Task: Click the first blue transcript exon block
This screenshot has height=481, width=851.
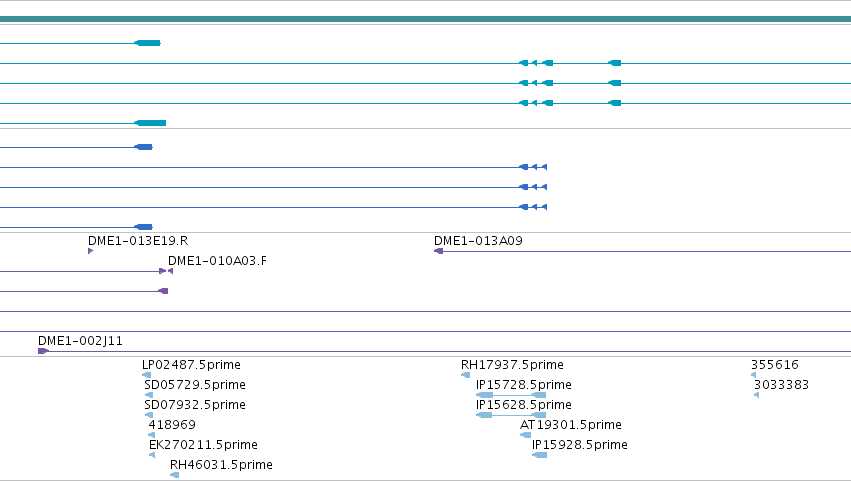Action: [x=143, y=147]
